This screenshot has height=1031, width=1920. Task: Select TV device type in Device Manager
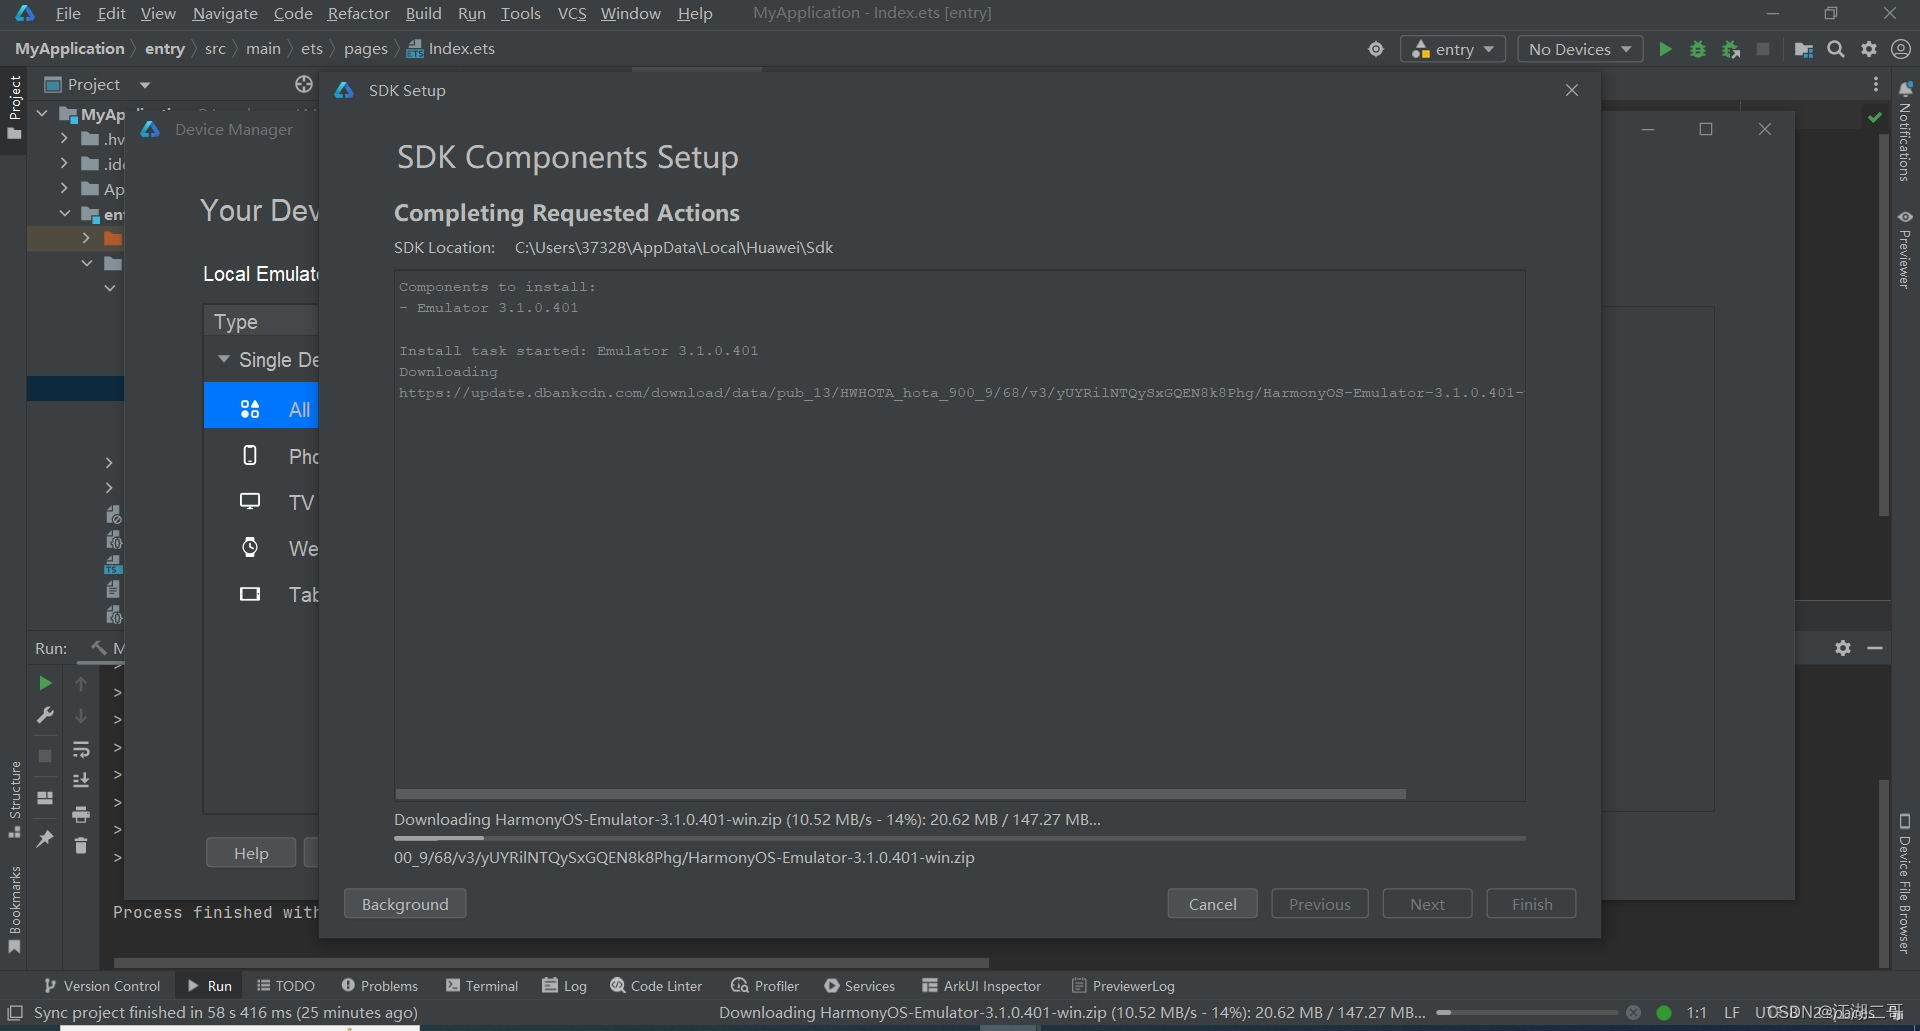[x=261, y=502]
